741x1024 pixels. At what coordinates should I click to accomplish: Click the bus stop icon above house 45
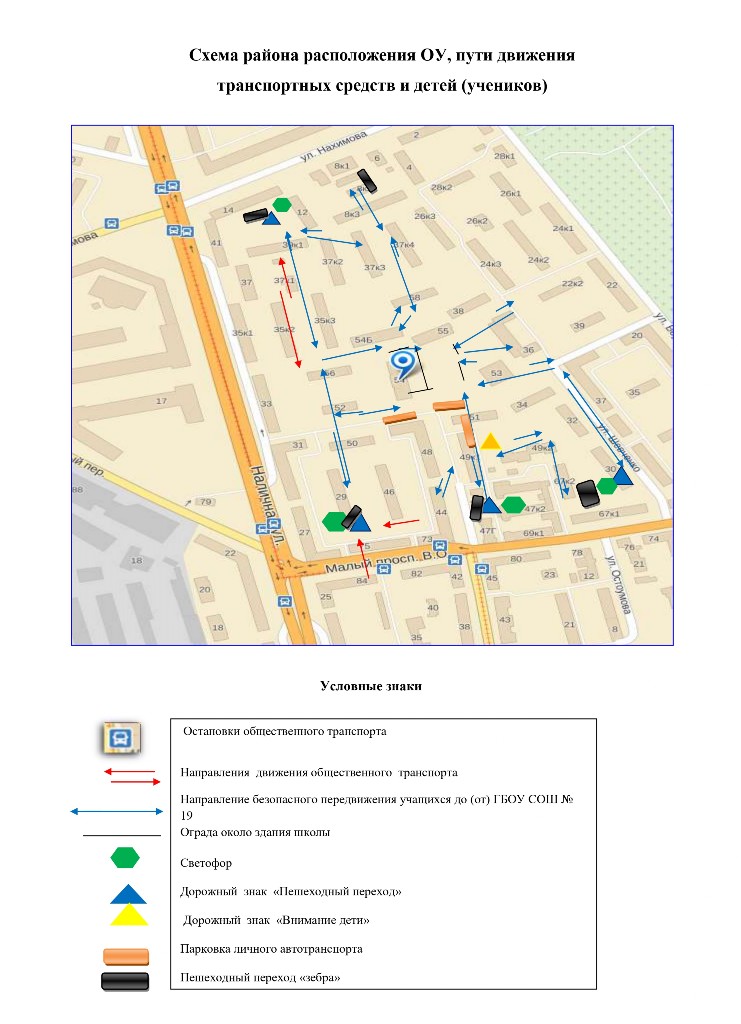[x=482, y=569]
